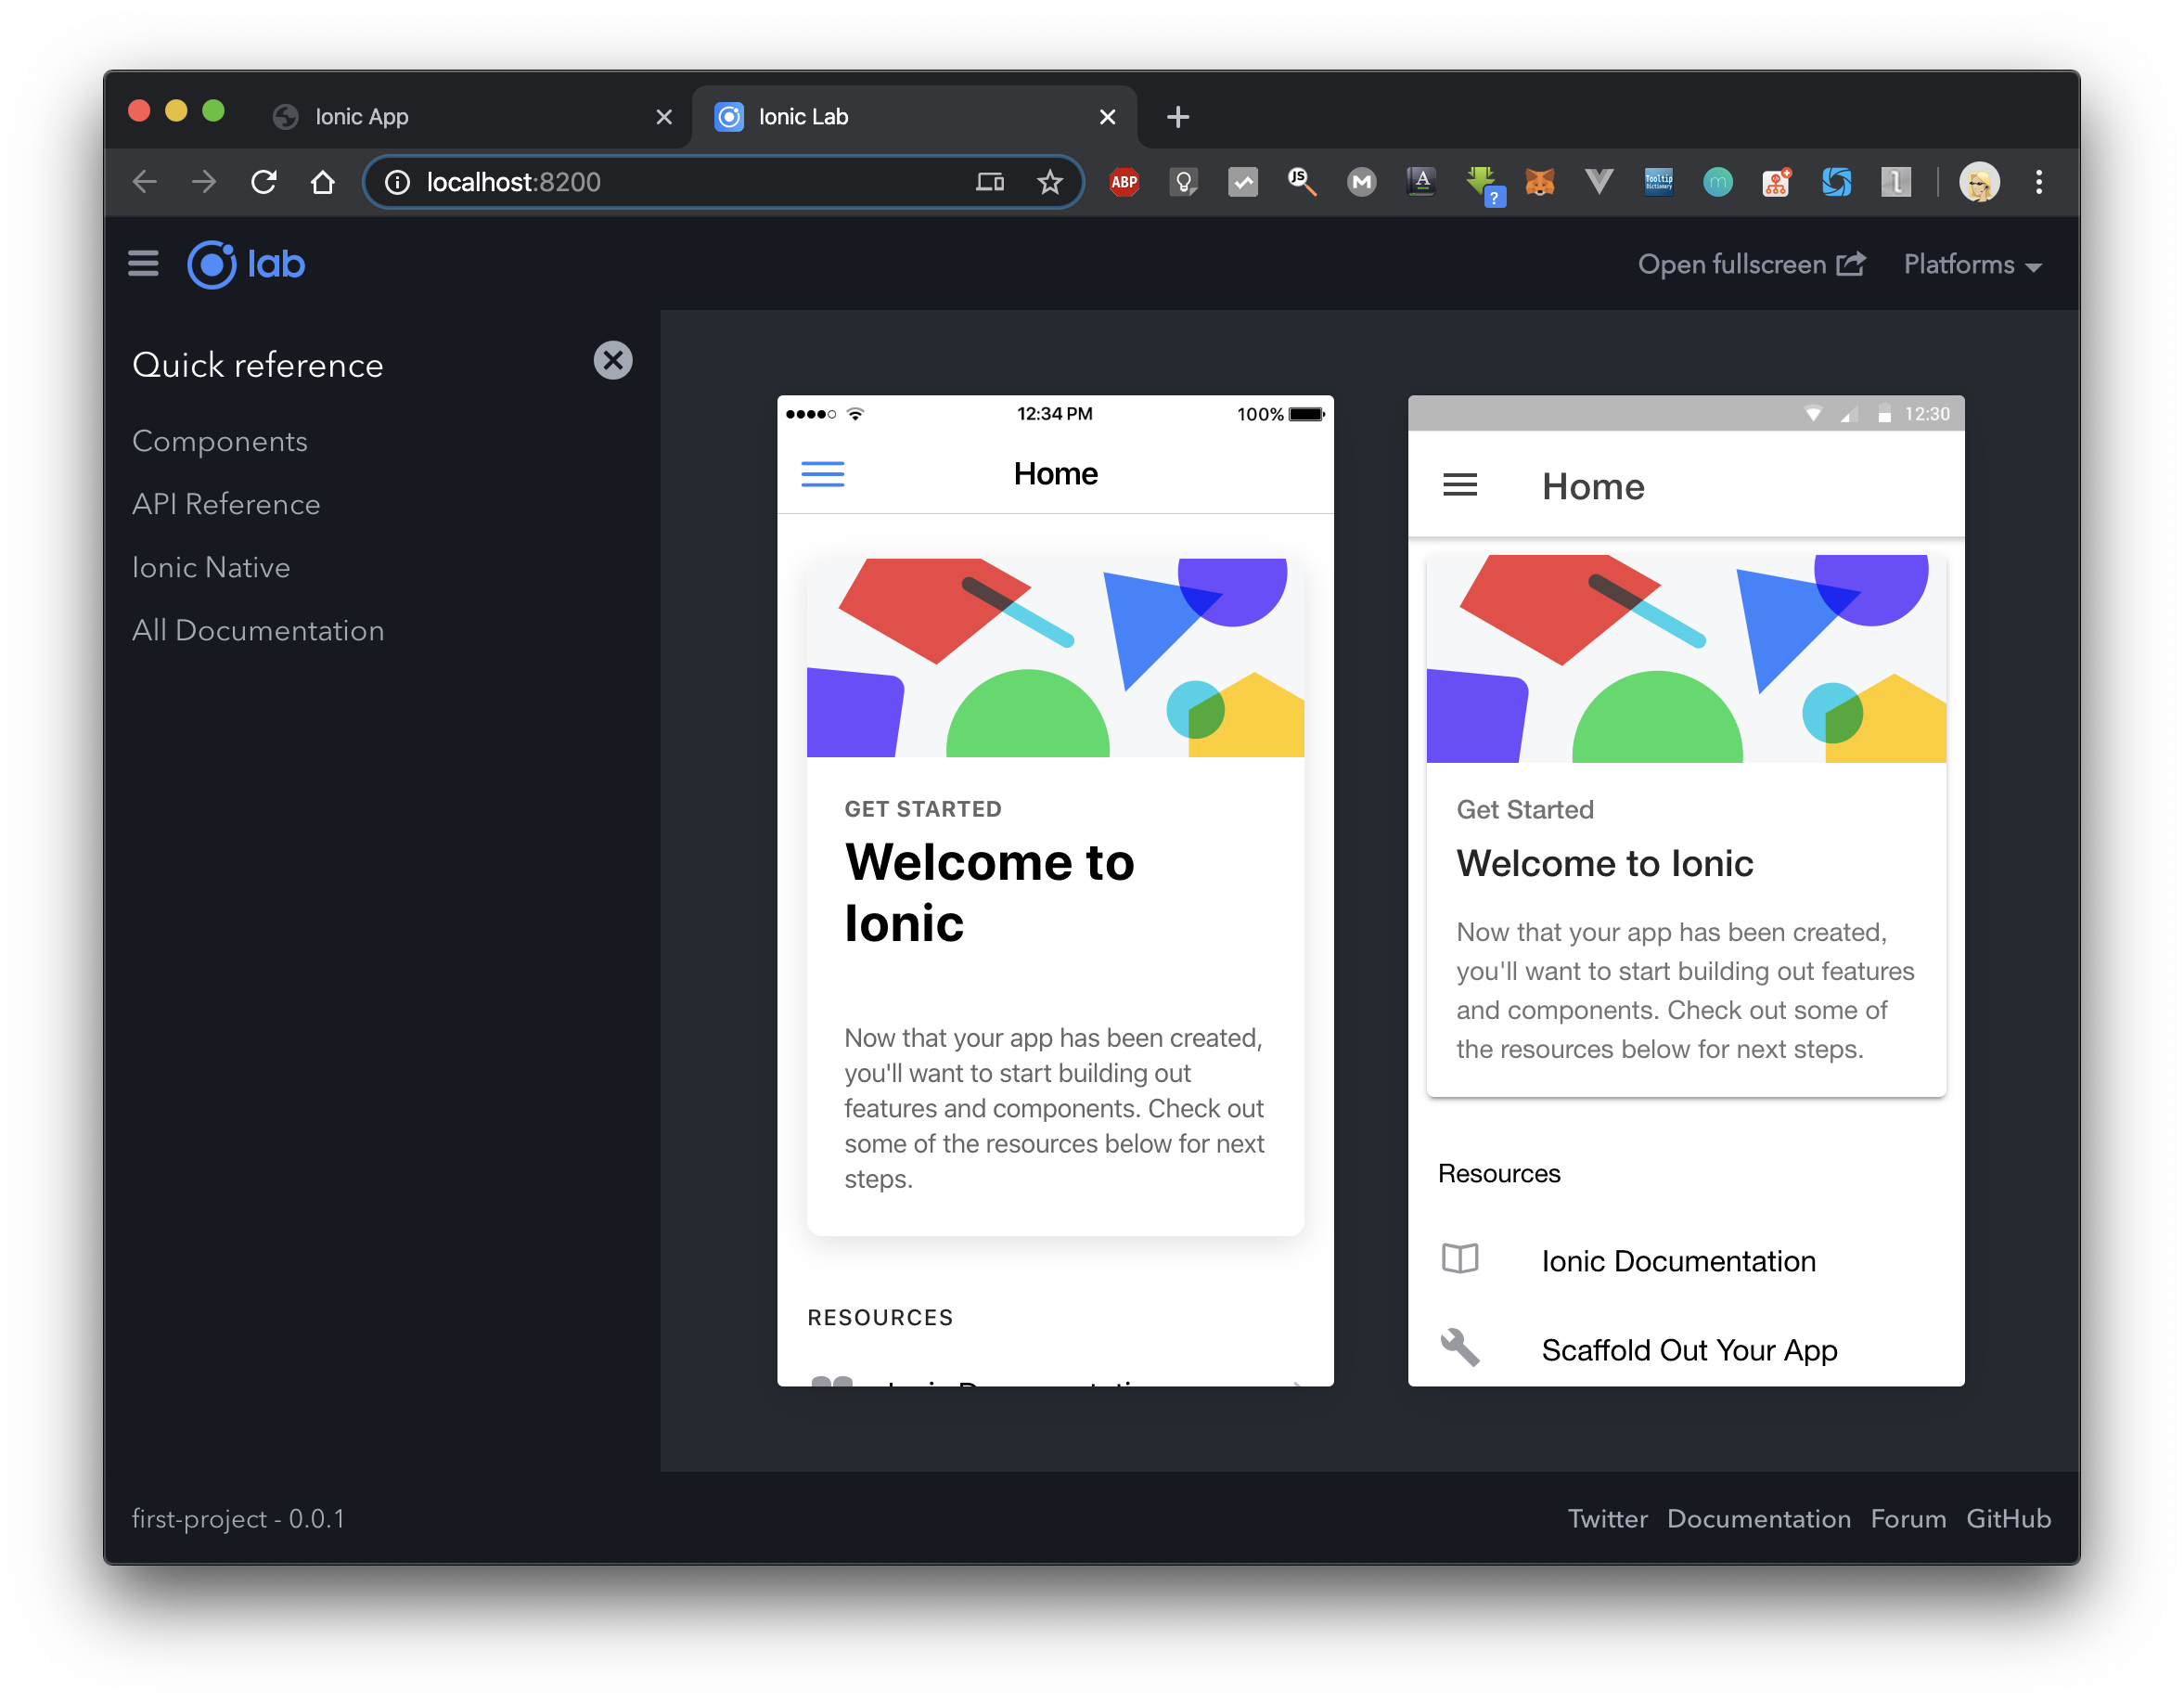Click the Open fullscreen share icon
Image resolution: width=2184 pixels, height=1702 pixels.
point(1851,264)
